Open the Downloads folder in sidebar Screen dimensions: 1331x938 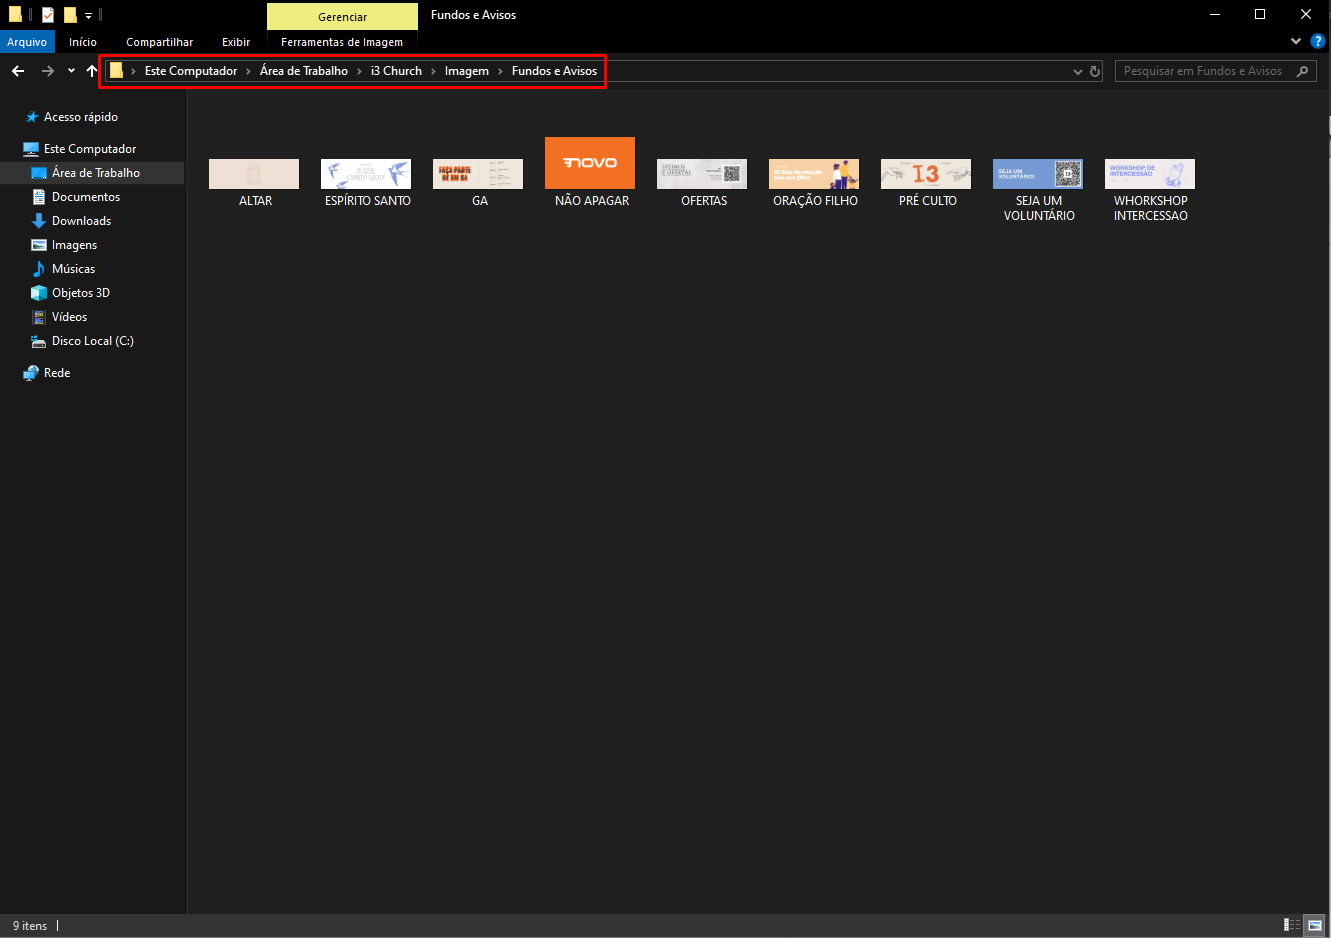[82, 221]
